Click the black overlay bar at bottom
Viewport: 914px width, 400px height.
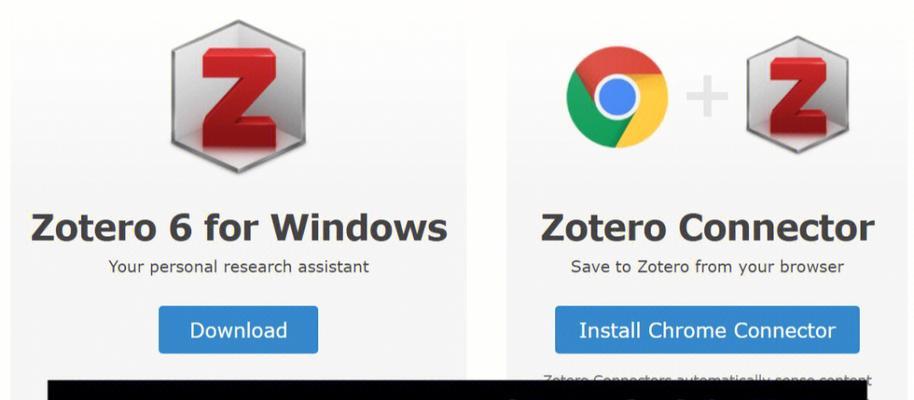[x=457, y=390]
